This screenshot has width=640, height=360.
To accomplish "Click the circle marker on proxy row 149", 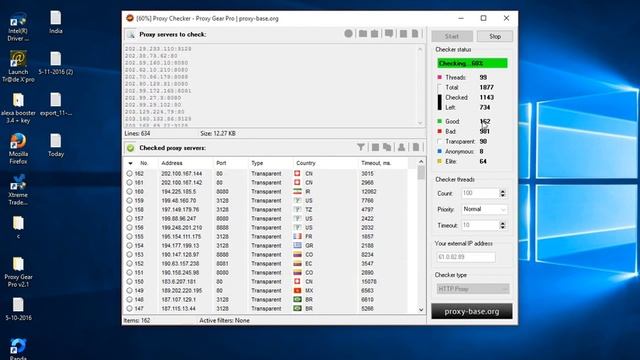I will pos(129,290).
